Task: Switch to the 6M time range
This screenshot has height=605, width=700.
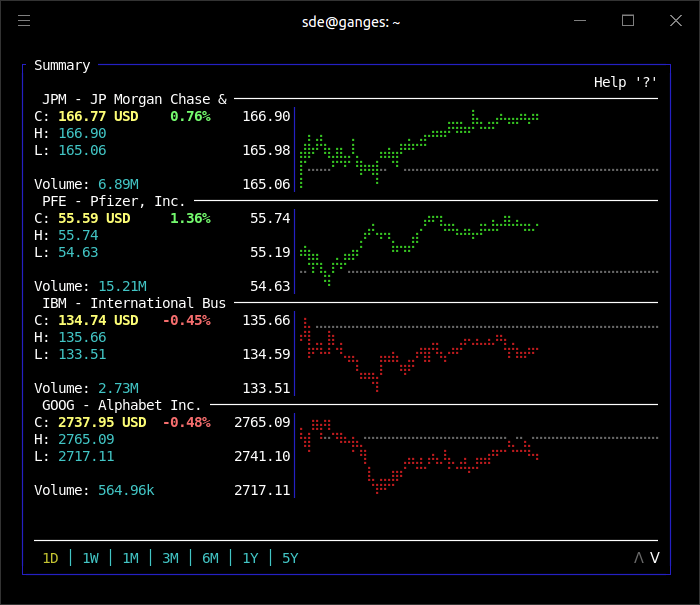Action: point(210,558)
